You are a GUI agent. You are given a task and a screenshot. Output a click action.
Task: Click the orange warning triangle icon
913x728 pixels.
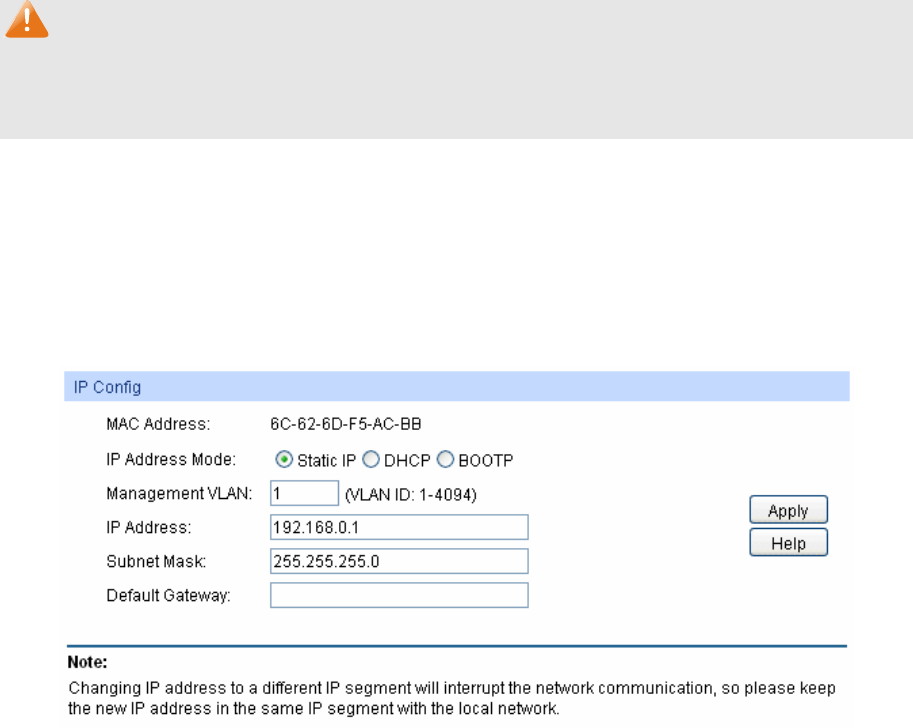coord(27,22)
